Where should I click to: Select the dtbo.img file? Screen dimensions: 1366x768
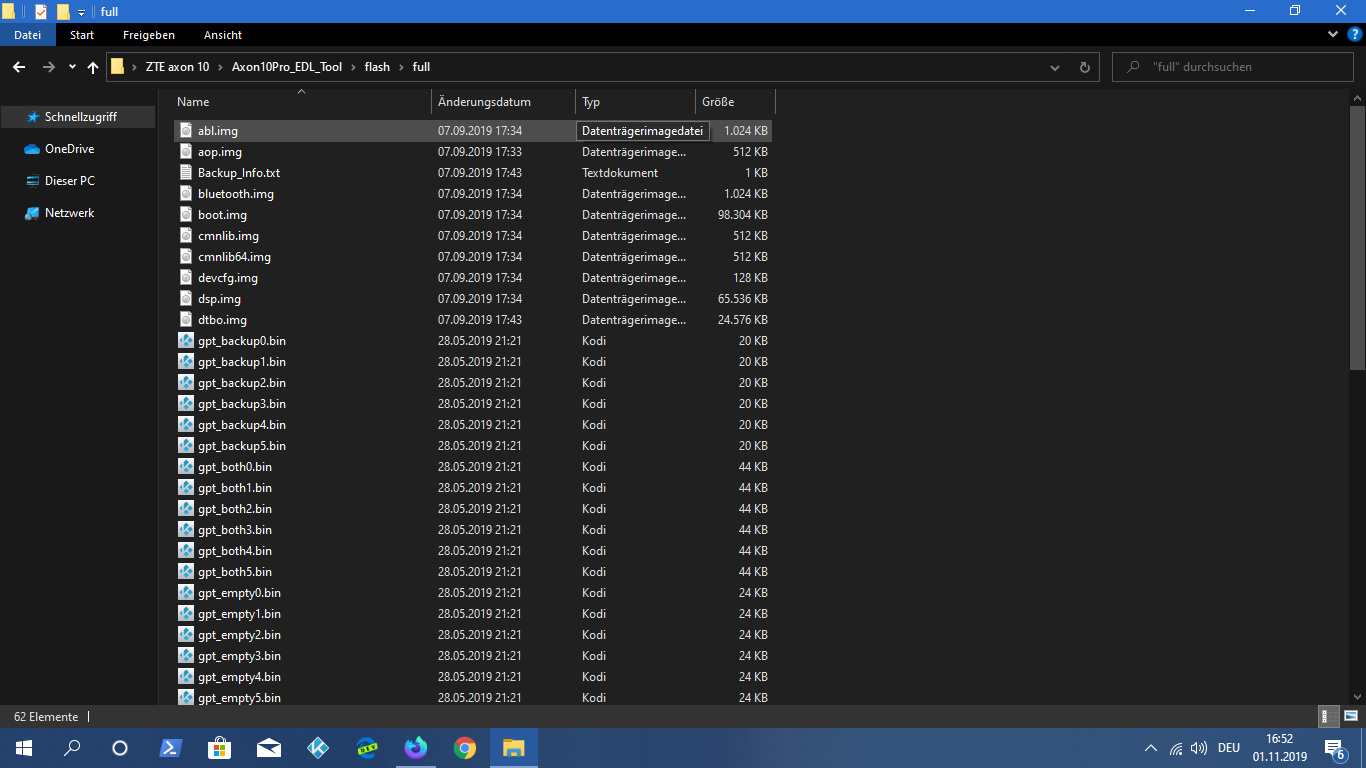click(222, 320)
